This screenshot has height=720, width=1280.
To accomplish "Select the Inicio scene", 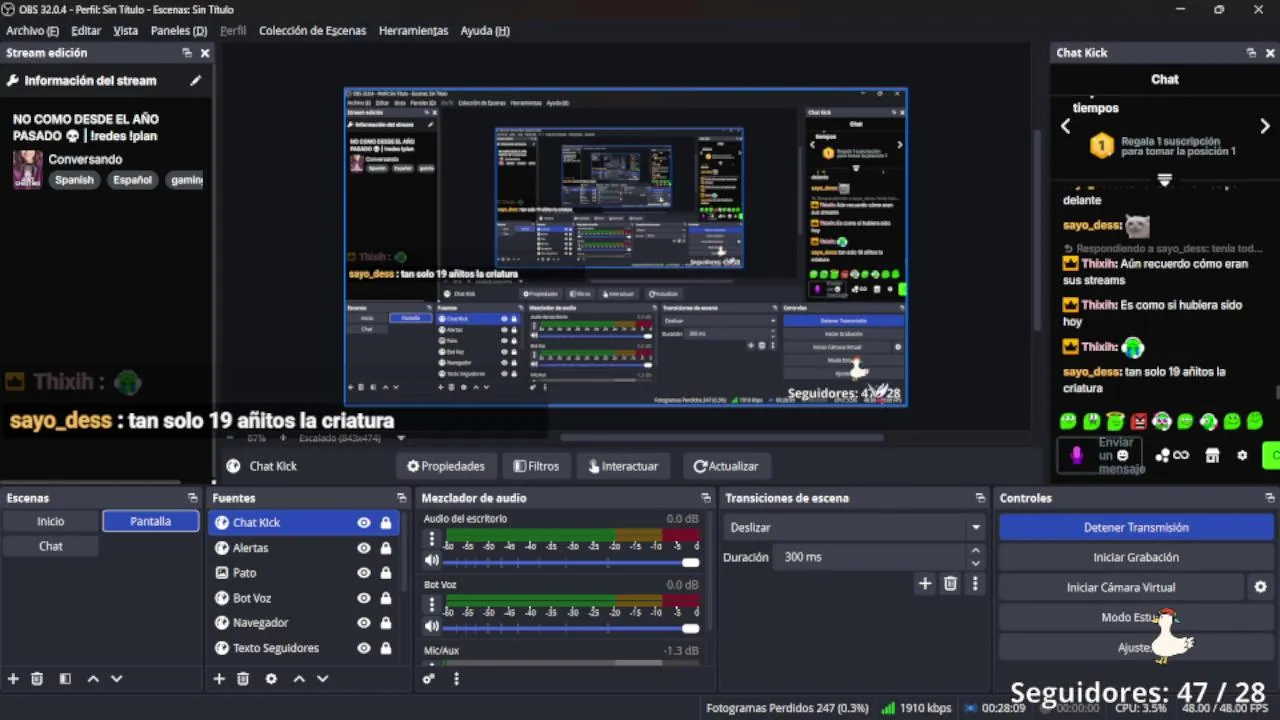I will [51, 521].
